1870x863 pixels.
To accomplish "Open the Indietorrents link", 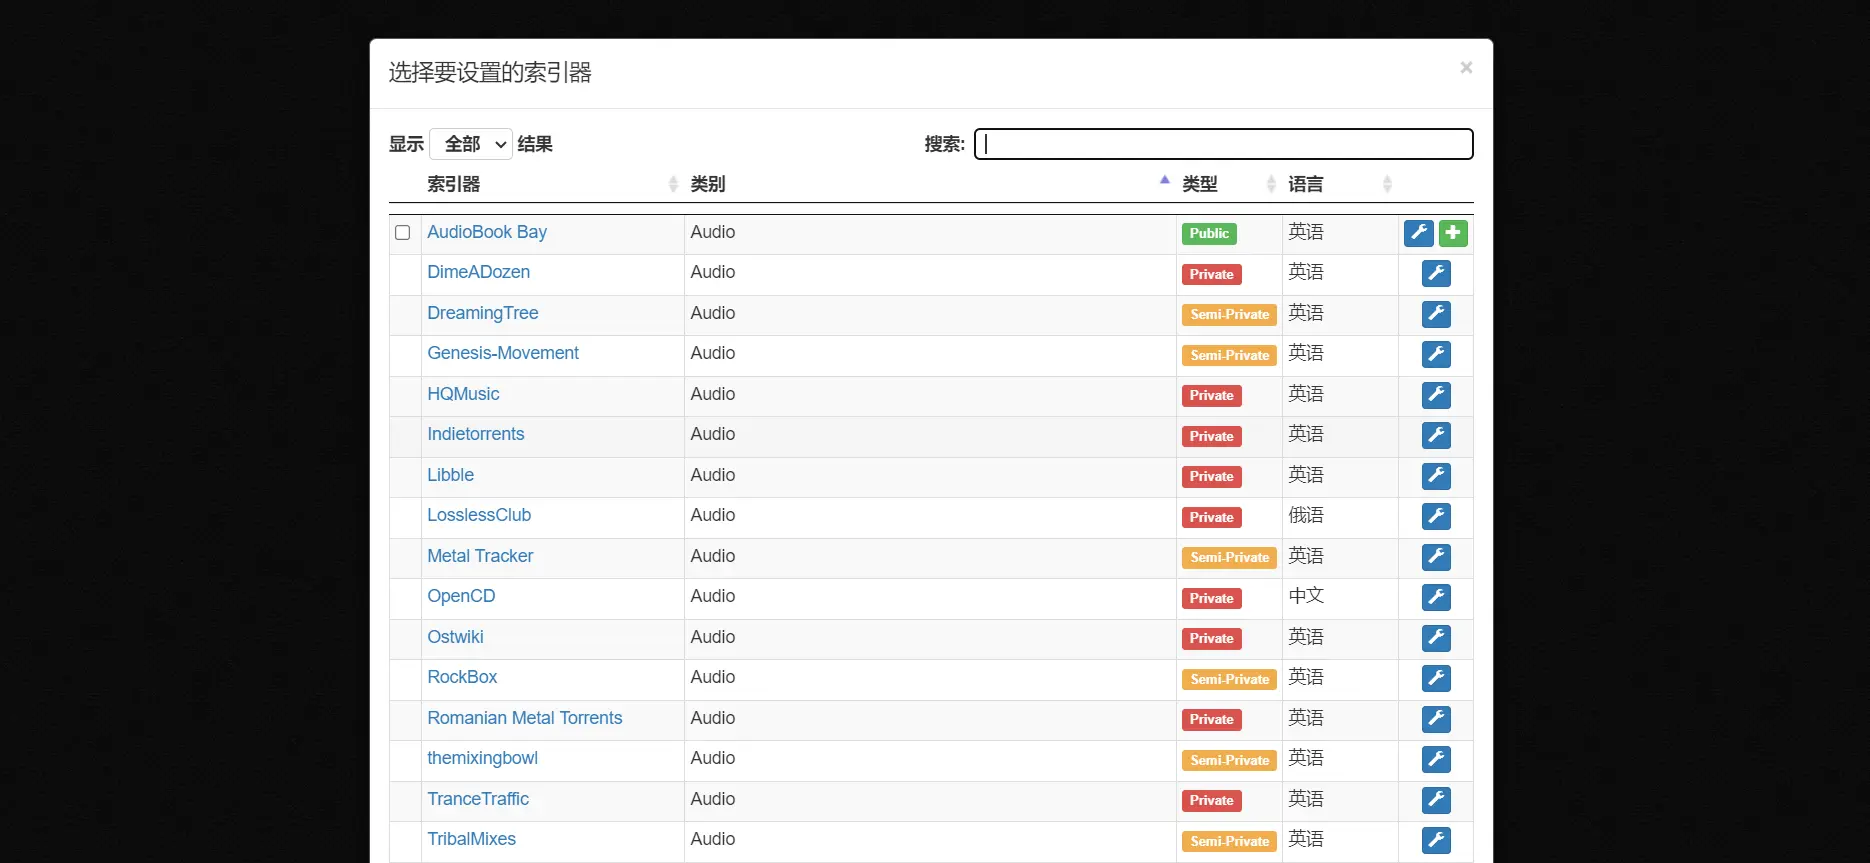I will [x=475, y=434].
